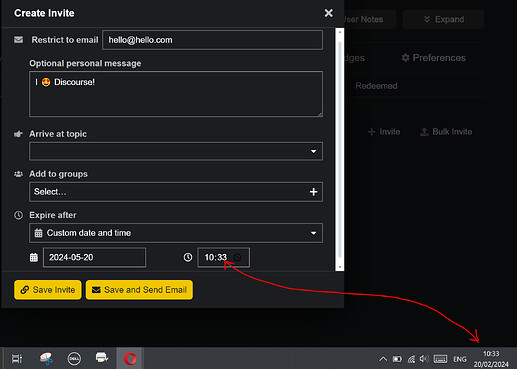Screen dimensions: 517x369
Task: Click the pointing hand icon by Arrive at topic
Action: 18,134
